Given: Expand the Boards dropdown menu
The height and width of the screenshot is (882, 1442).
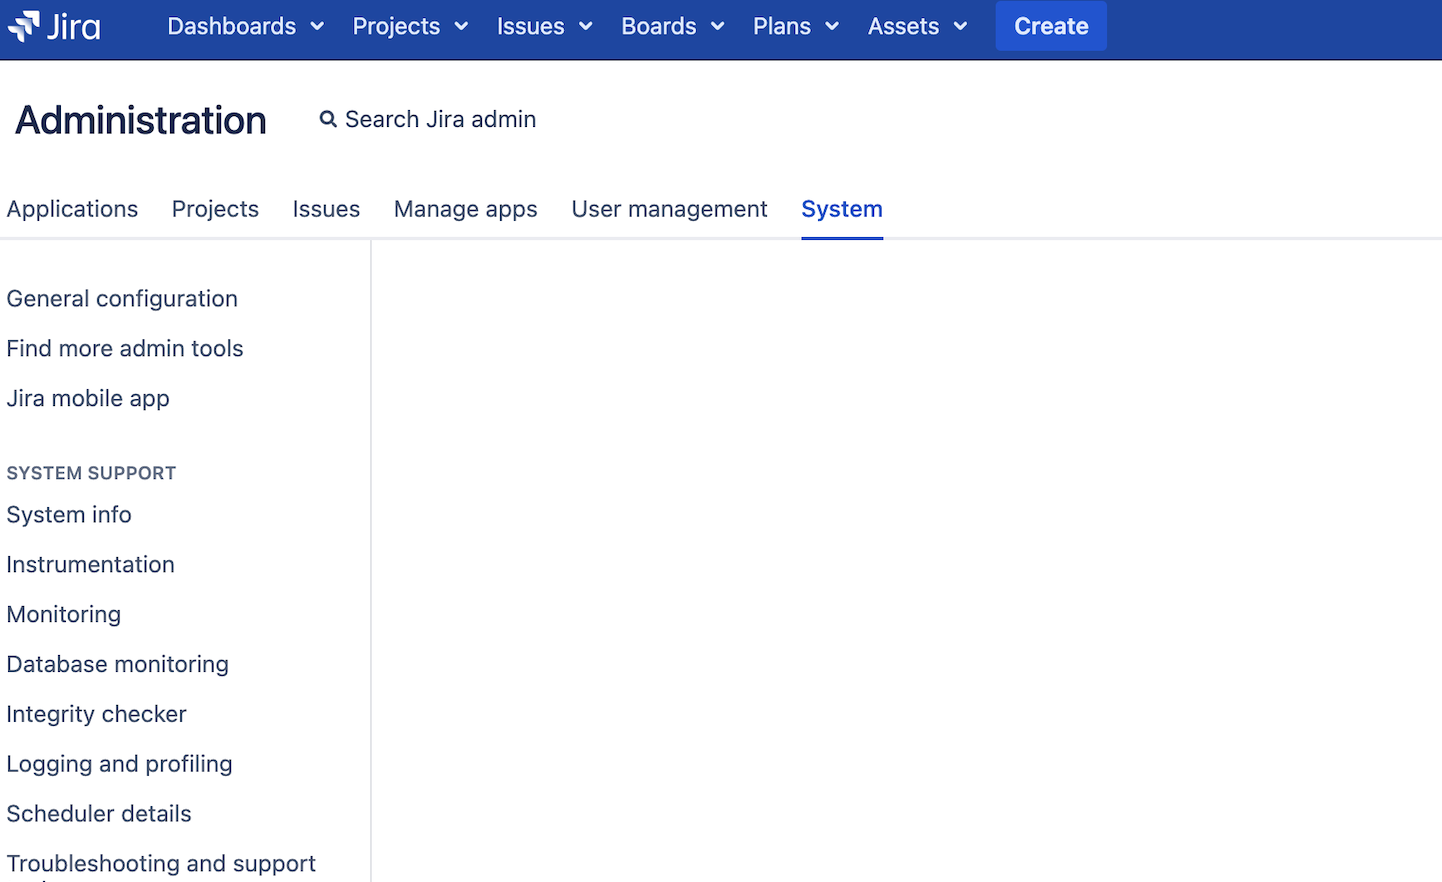Looking at the screenshot, I should click(x=673, y=26).
